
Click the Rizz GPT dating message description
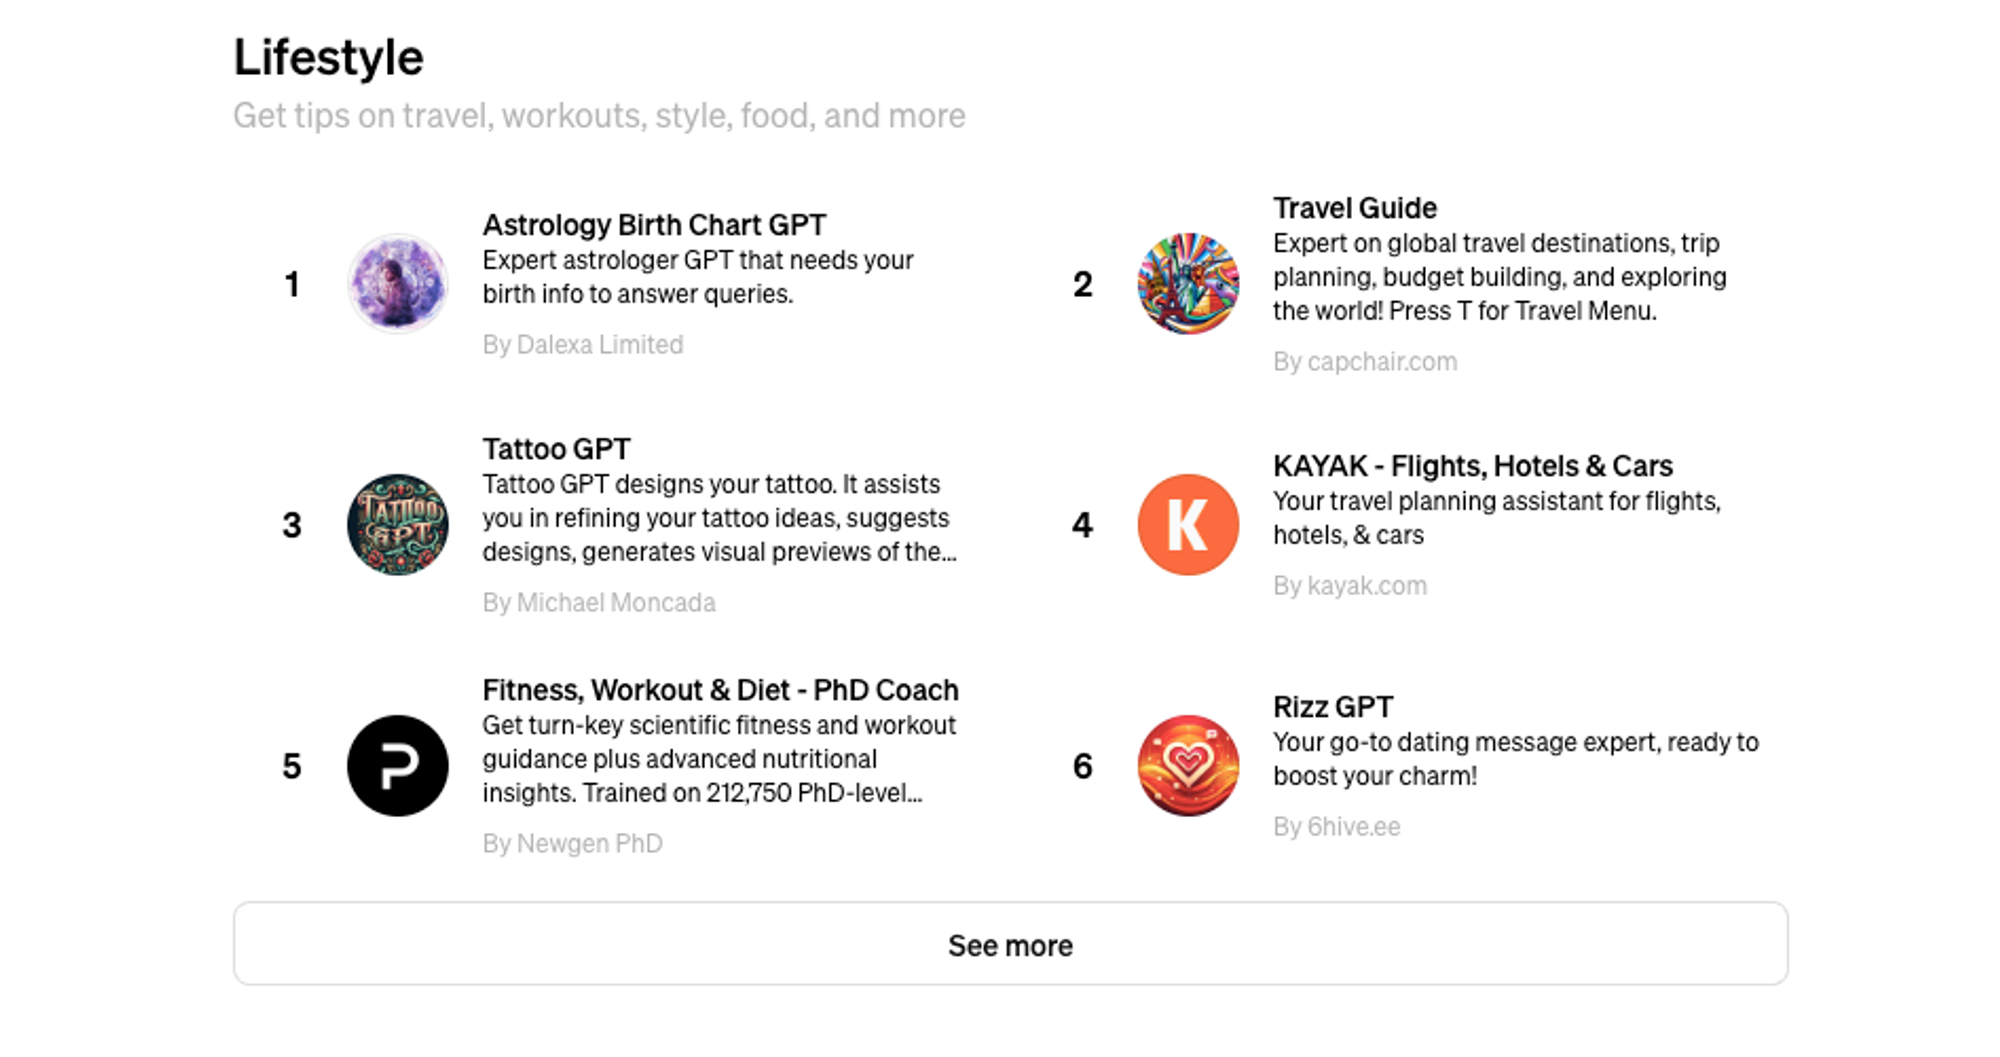(x=1515, y=759)
